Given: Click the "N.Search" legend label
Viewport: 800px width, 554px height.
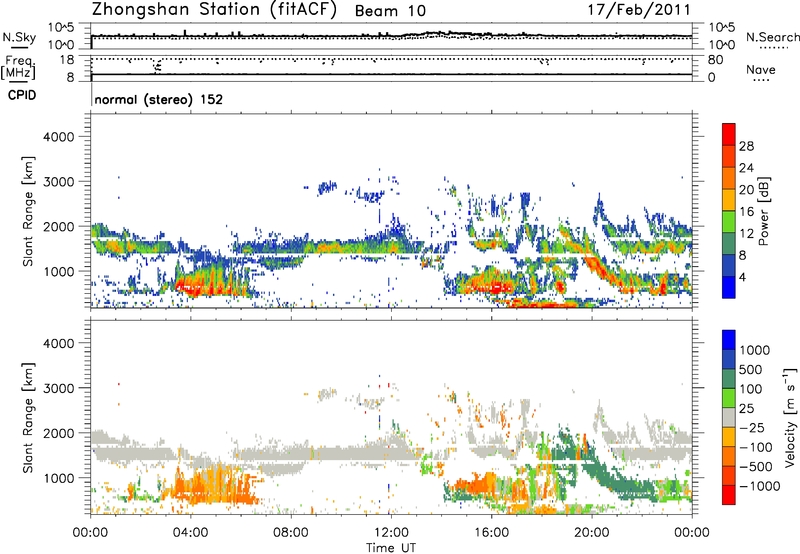Looking at the screenshot, I should coord(773,37).
